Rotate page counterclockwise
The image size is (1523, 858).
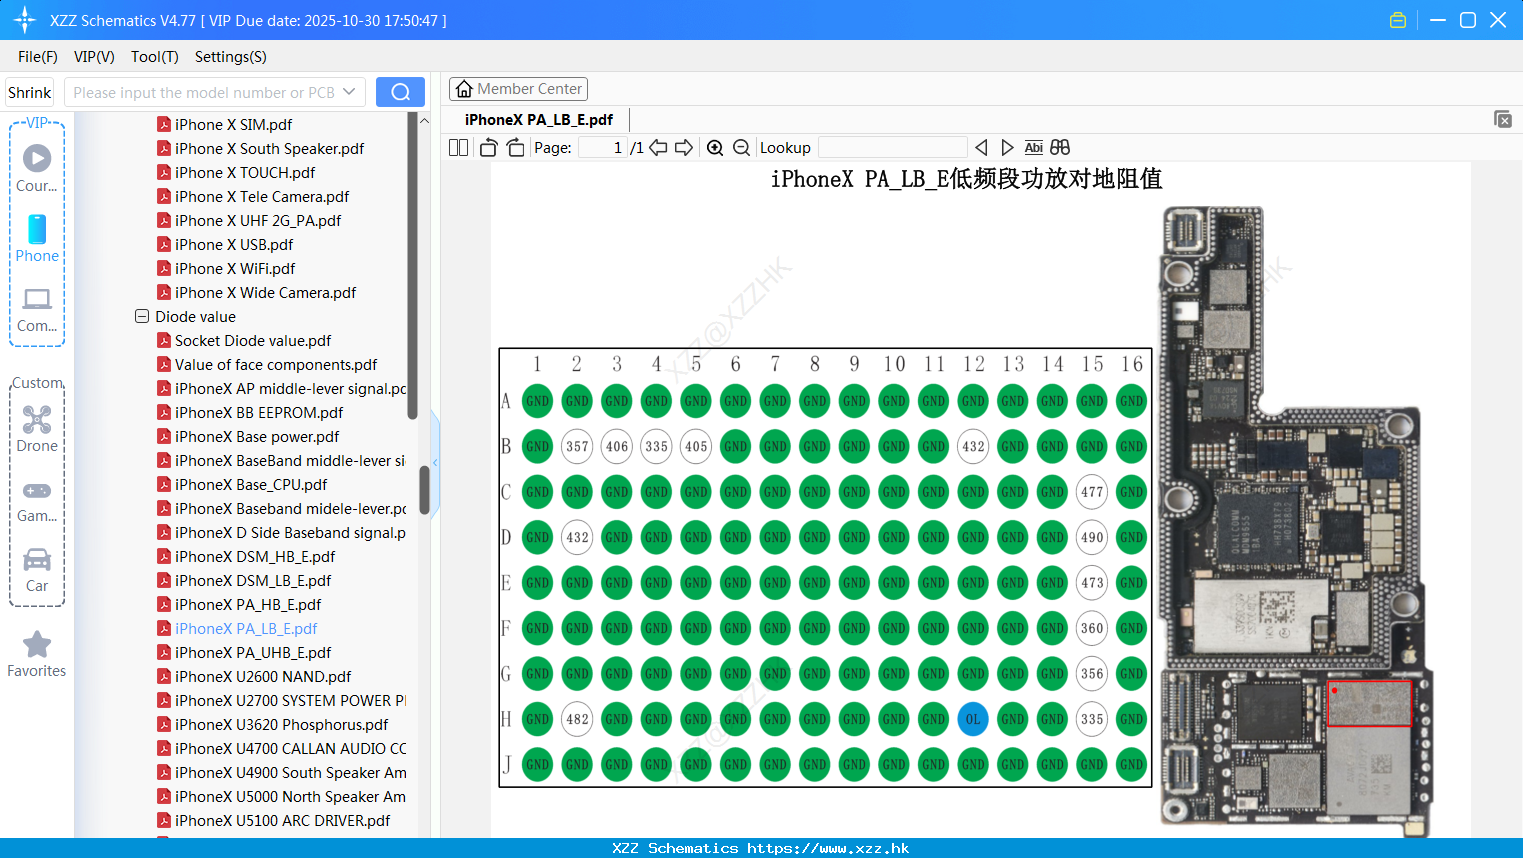coord(488,147)
